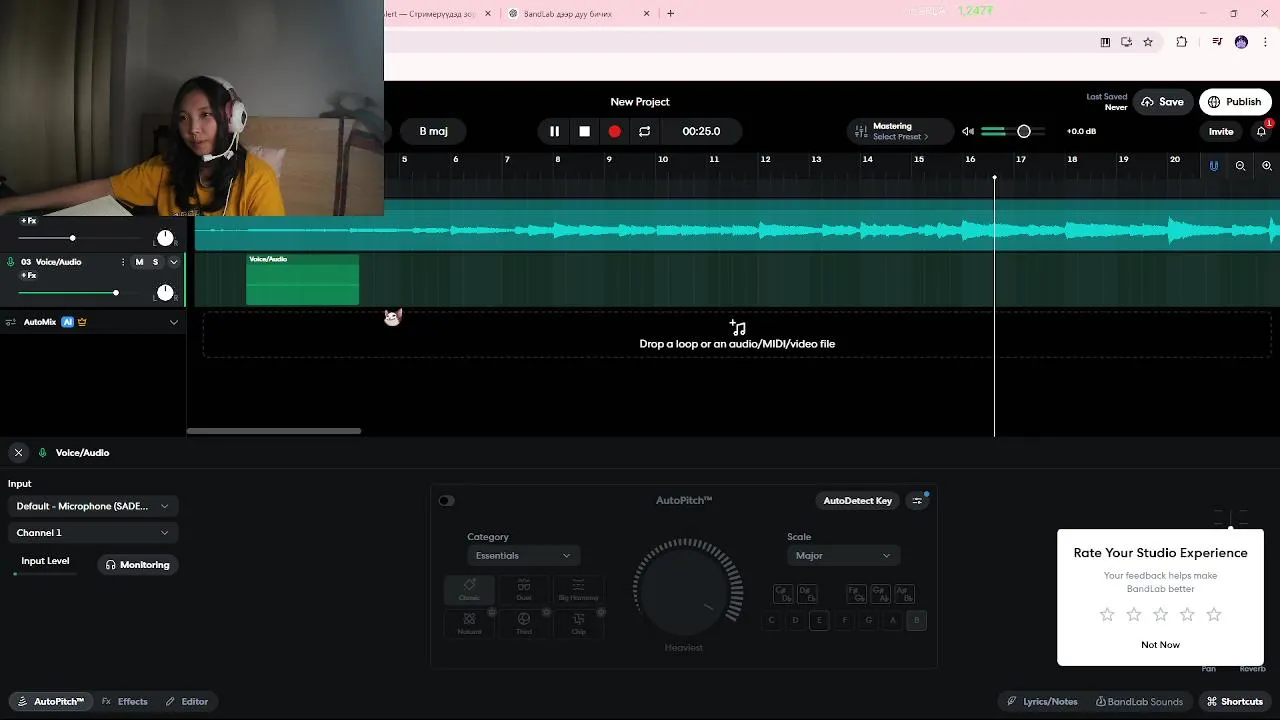Toggle the loop cycle button
The width and height of the screenshot is (1280, 720).
(644, 131)
